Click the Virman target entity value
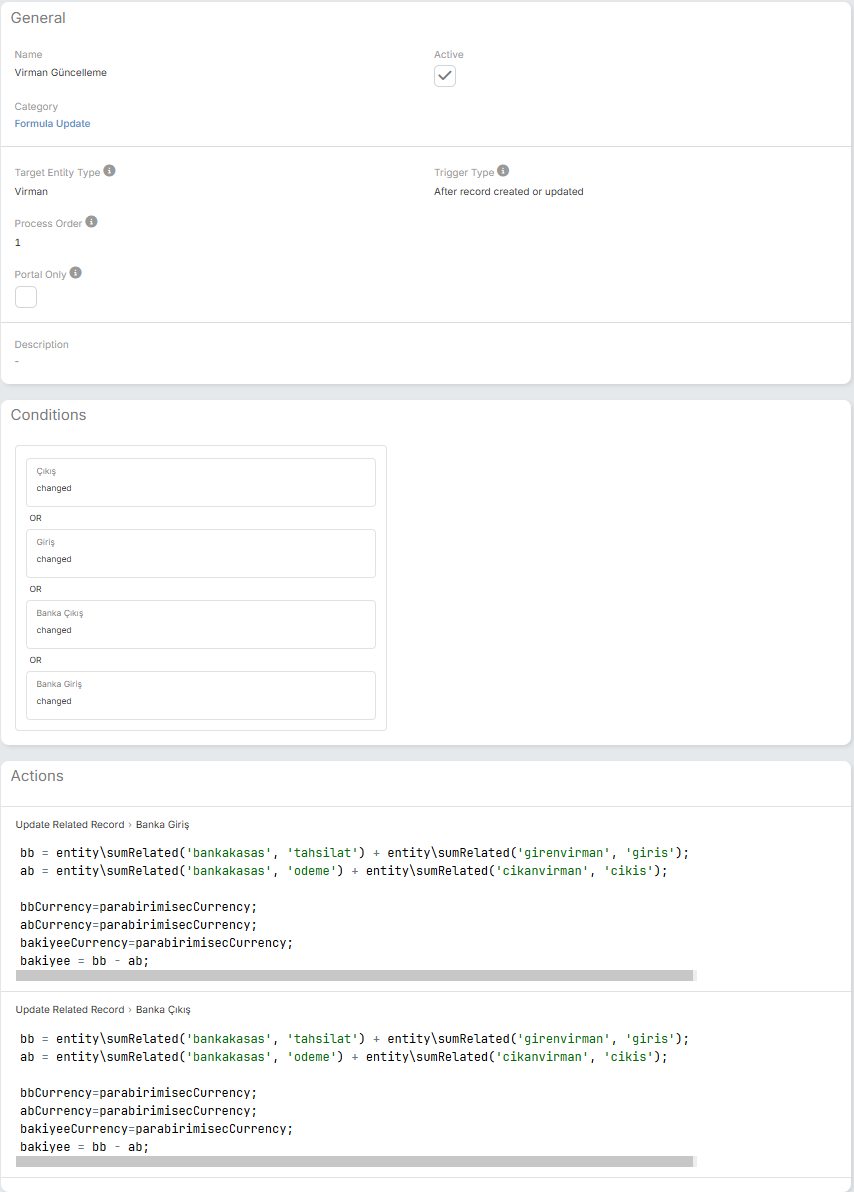 coord(31,191)
